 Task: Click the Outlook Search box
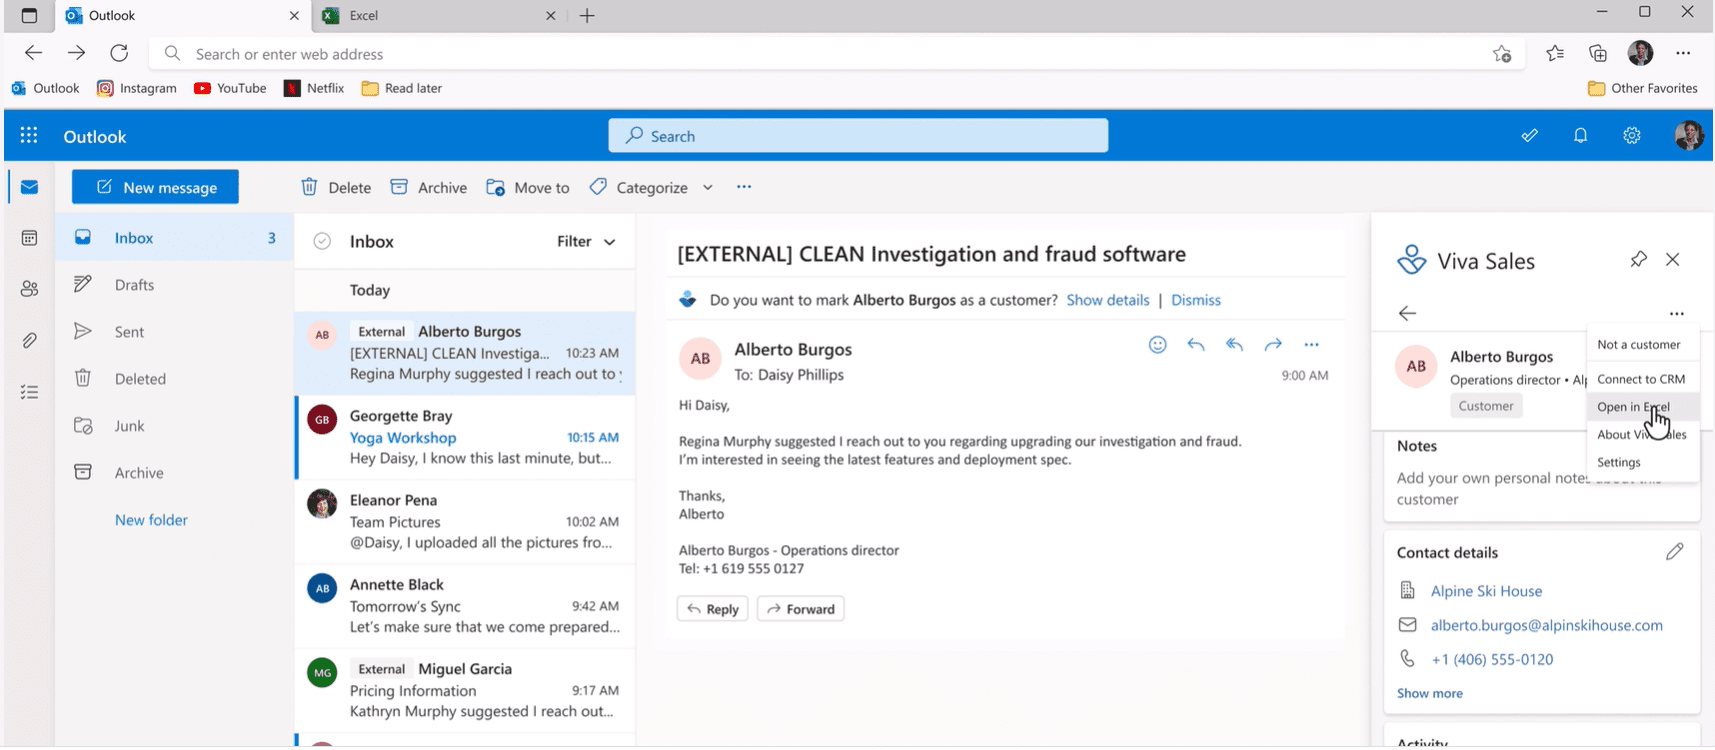click(x=858, y=136)
